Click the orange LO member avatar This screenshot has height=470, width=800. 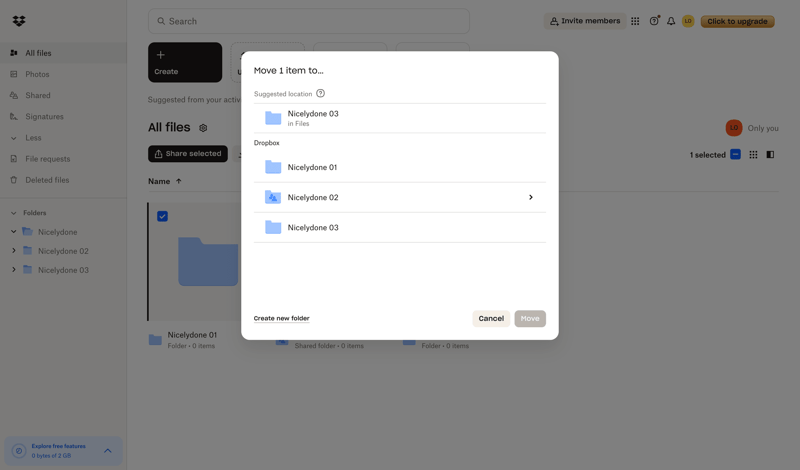coord(734,128)
